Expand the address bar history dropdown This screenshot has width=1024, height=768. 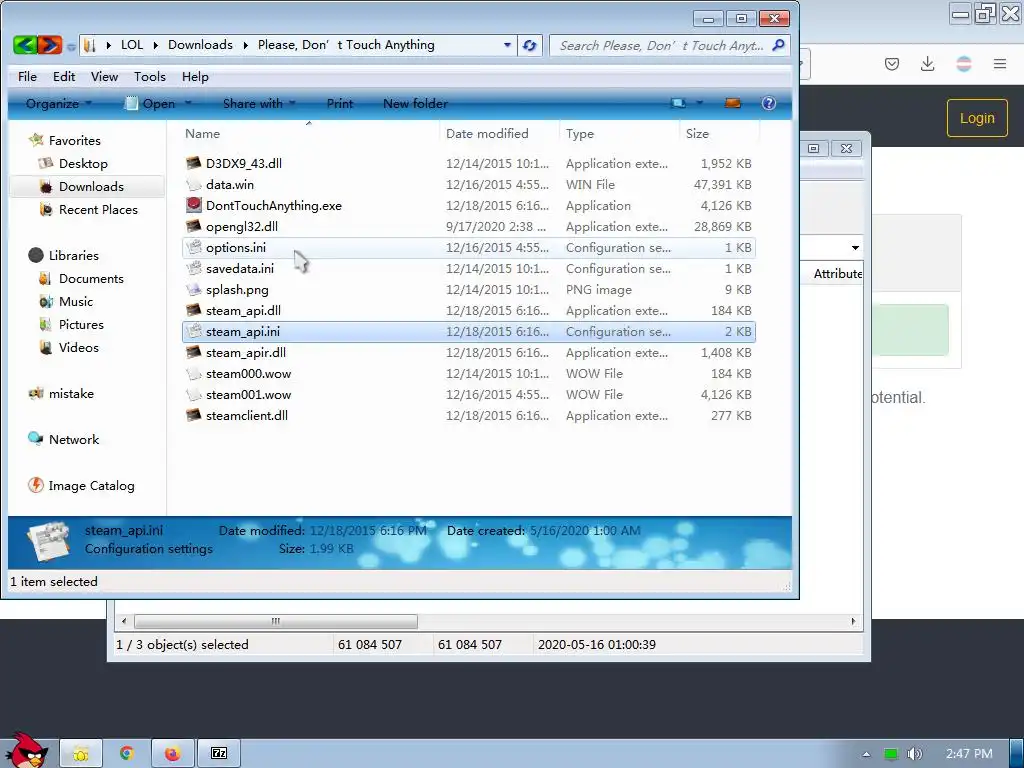(x=507, y=45)
